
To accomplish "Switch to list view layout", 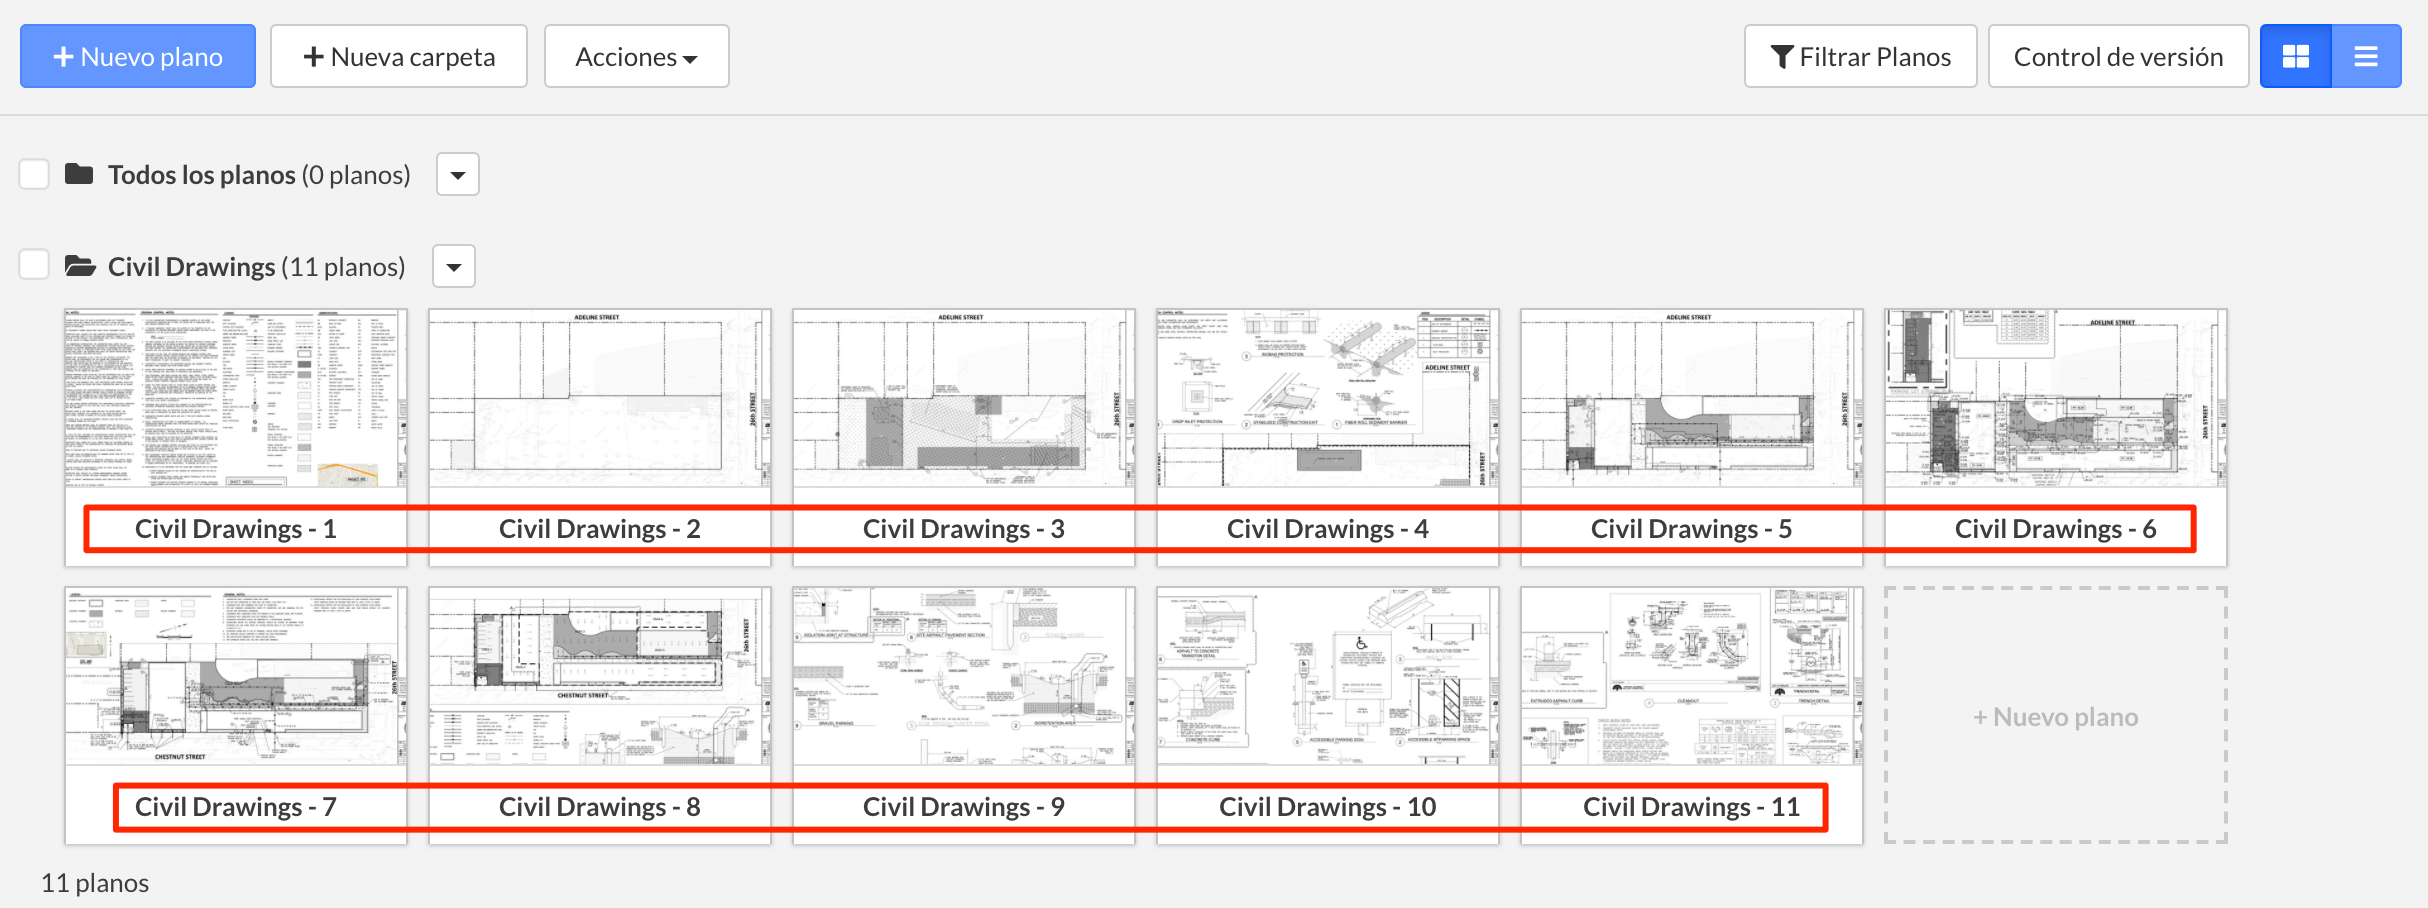I will click(2365, 57).
